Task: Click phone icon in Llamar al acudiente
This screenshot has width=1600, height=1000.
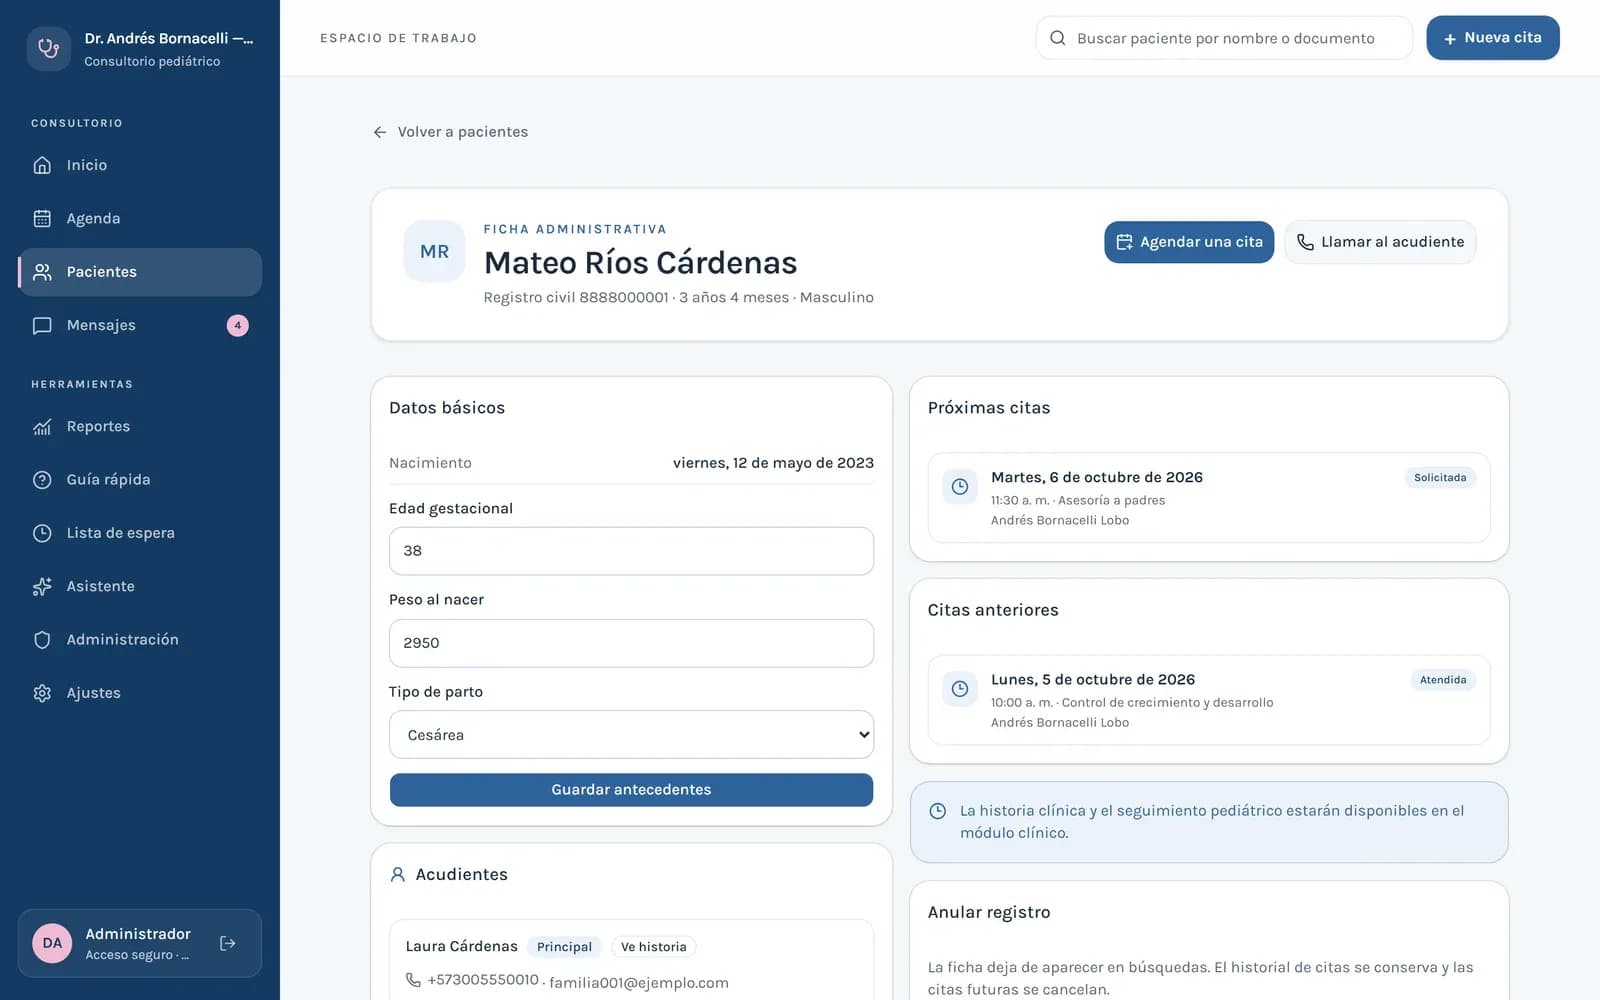Action: 1305,242
